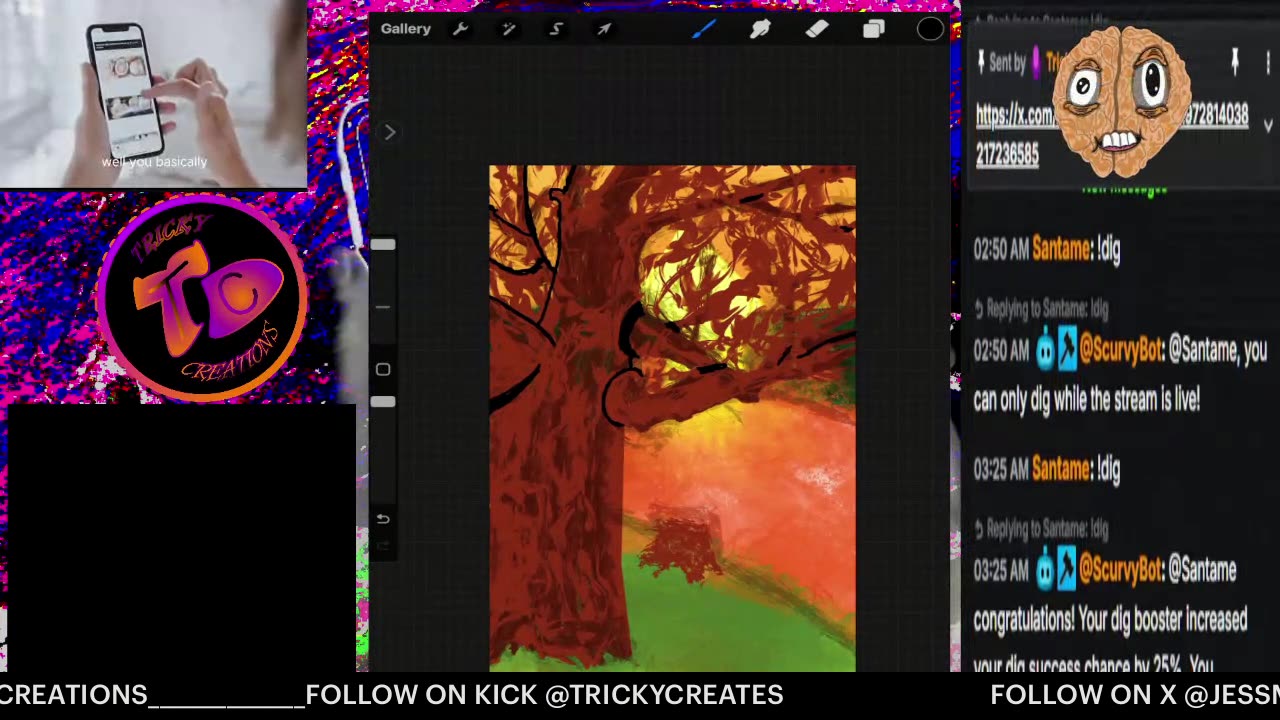
Task: Collapse the pinned message with down chevron
Action: tap(1268, 126)
